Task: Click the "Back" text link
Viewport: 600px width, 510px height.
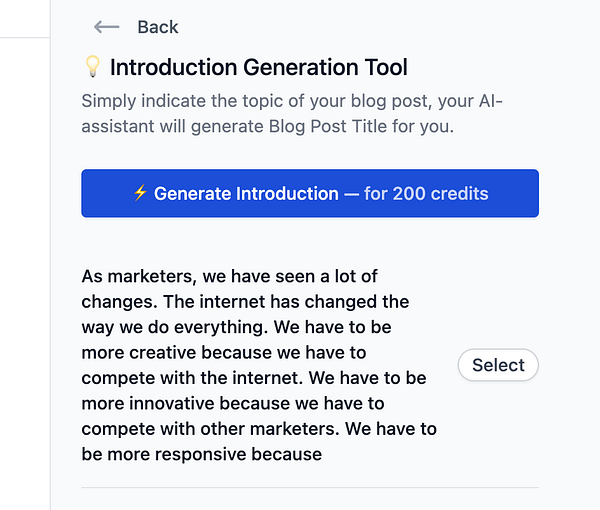Action: pos(158,27)
